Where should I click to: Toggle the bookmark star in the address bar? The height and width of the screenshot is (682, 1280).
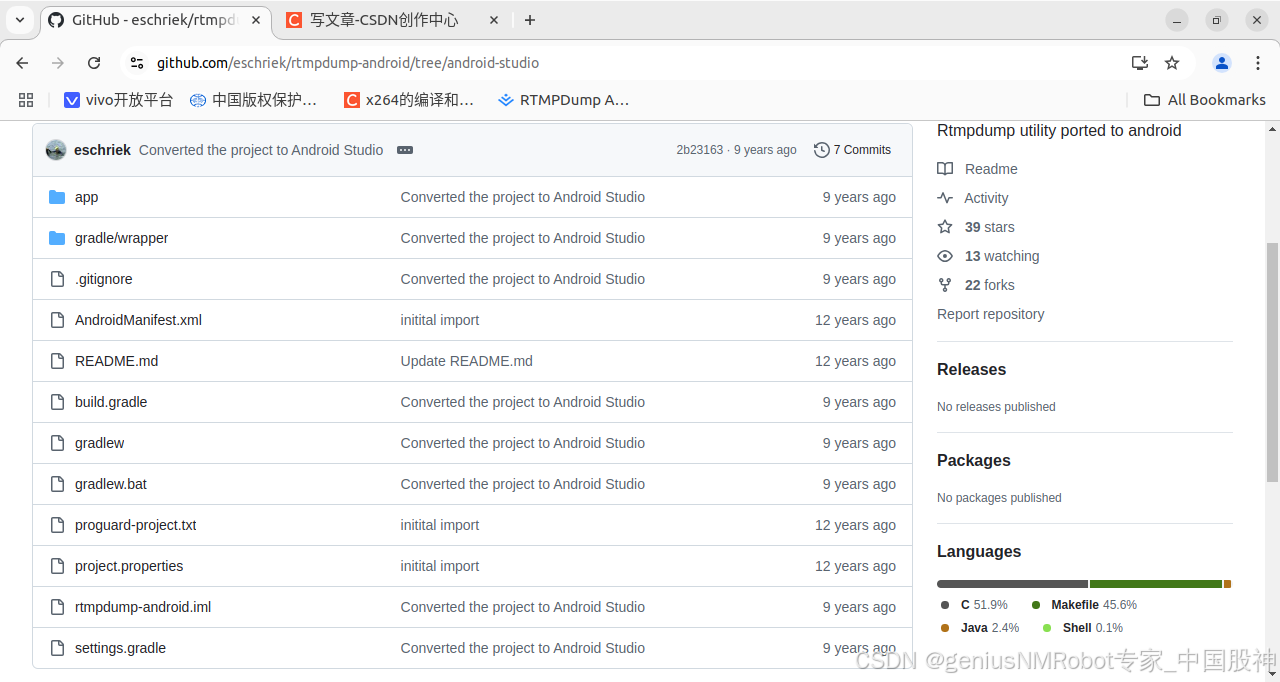(x=1172, y=62)
